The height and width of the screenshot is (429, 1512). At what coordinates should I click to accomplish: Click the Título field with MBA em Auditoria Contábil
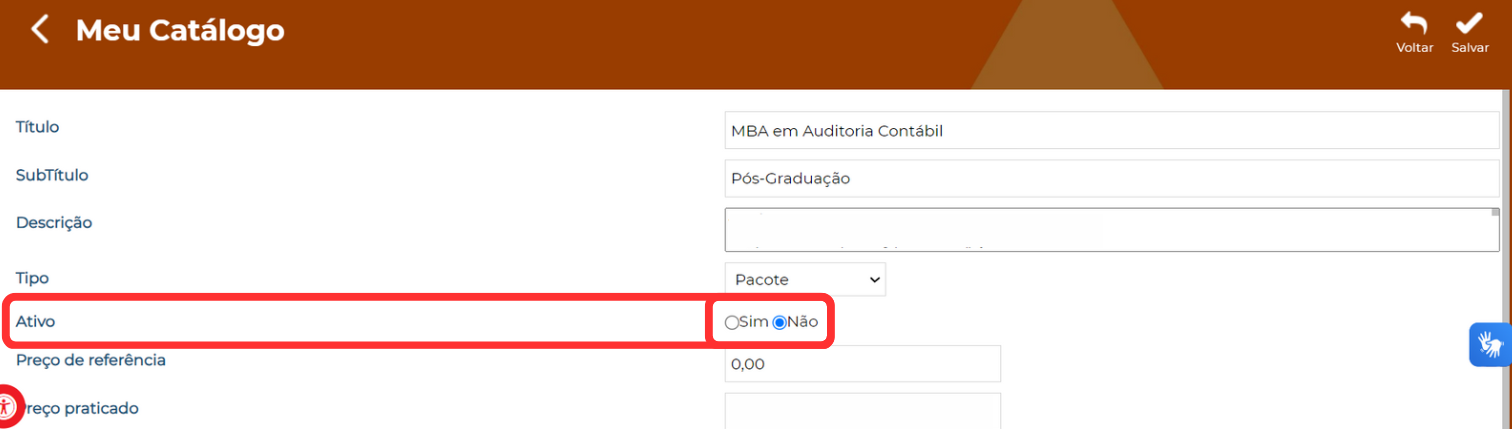point(1112,130)
